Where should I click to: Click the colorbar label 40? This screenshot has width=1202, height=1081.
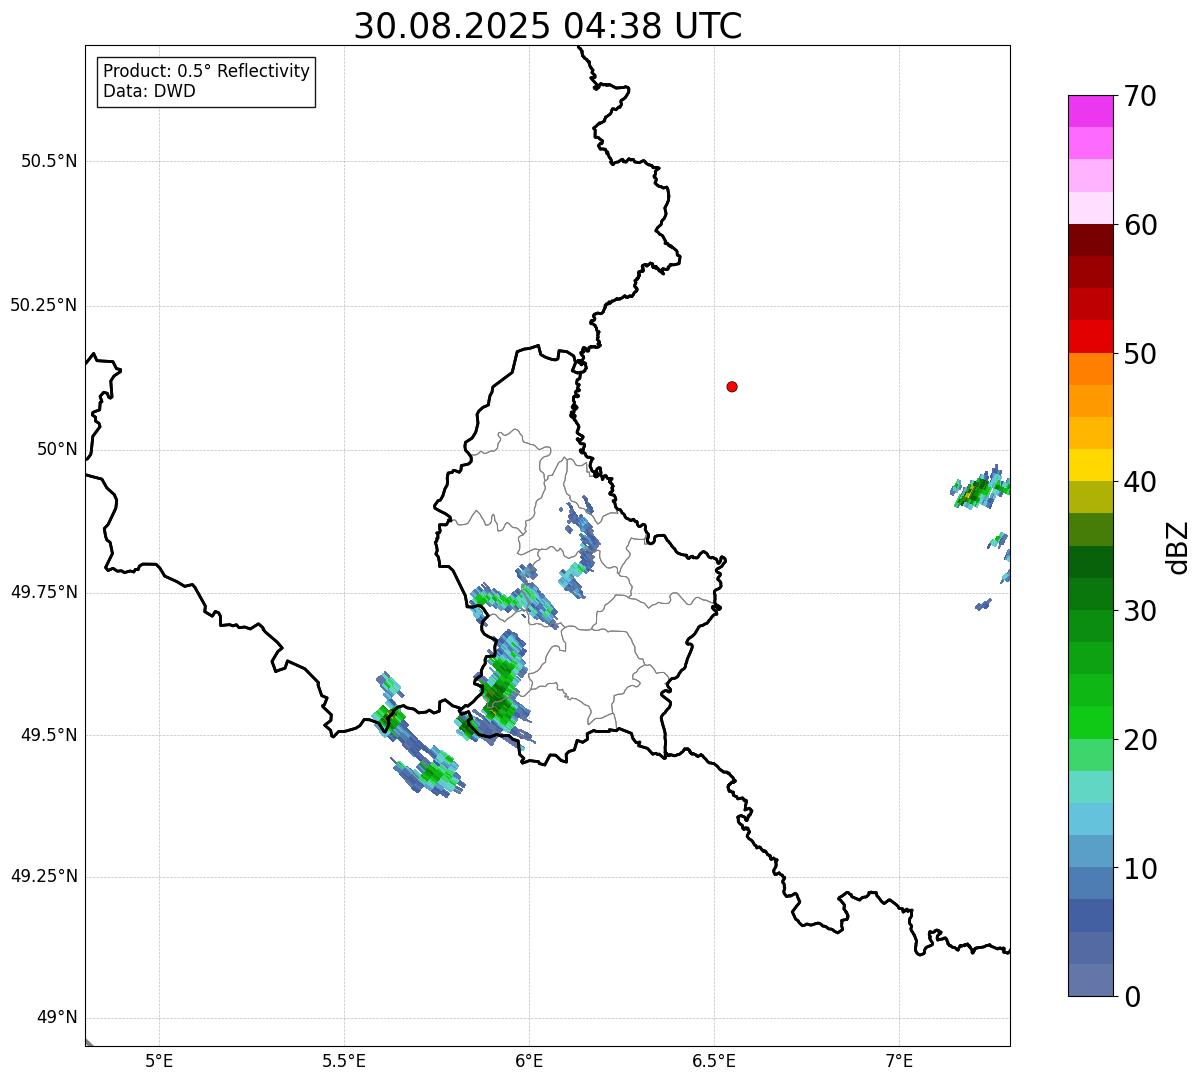1140,483
